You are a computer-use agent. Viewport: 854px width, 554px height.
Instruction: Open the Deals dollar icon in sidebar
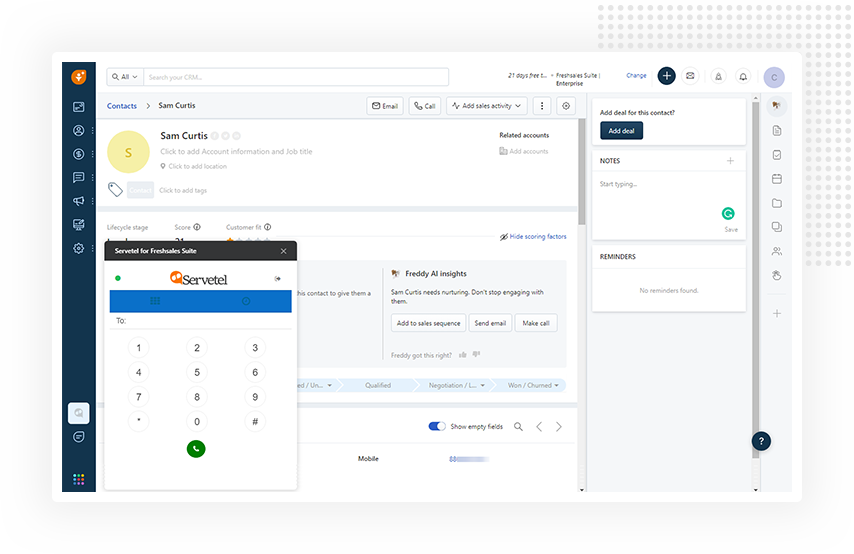coord(78,154)
